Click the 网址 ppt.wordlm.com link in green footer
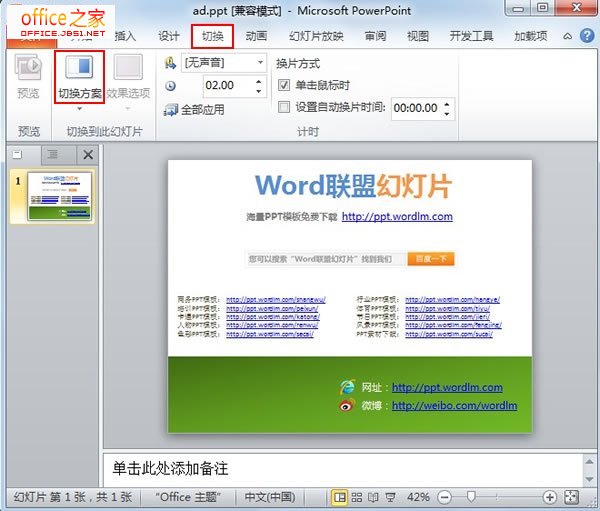Screen dimensions: 600x511 tap(447, 387)
